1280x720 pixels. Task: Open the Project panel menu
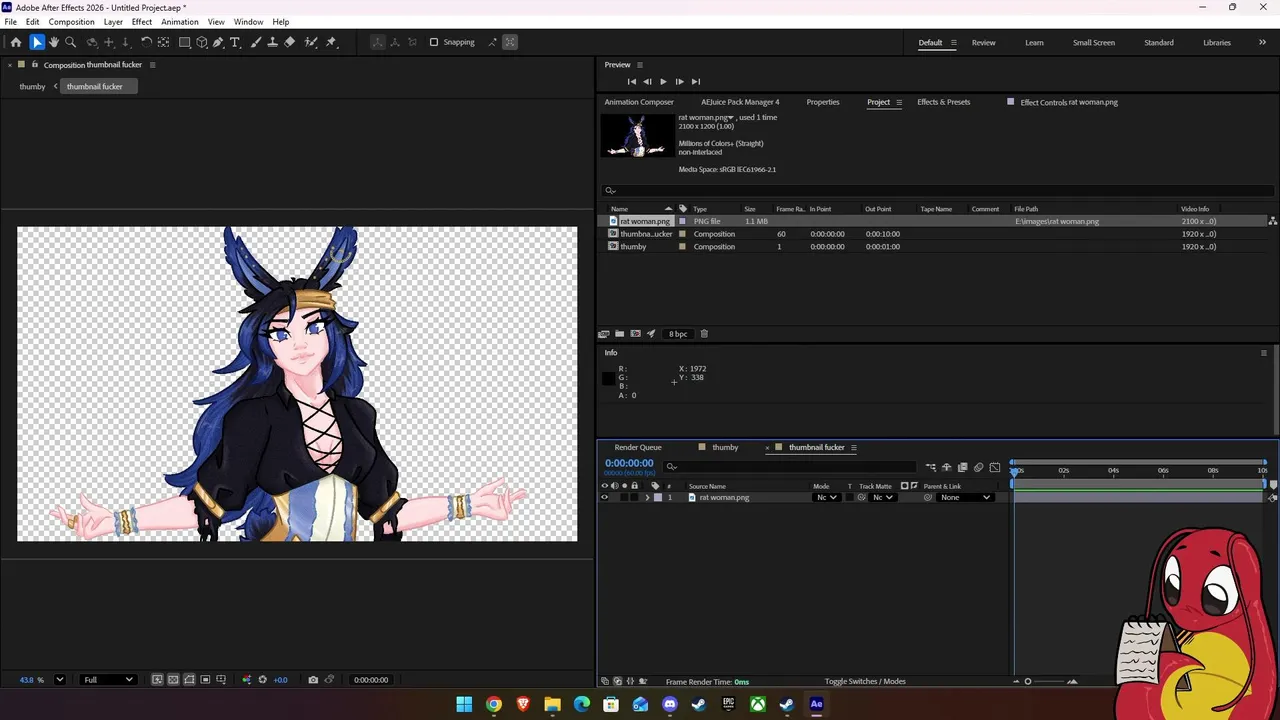899,102
